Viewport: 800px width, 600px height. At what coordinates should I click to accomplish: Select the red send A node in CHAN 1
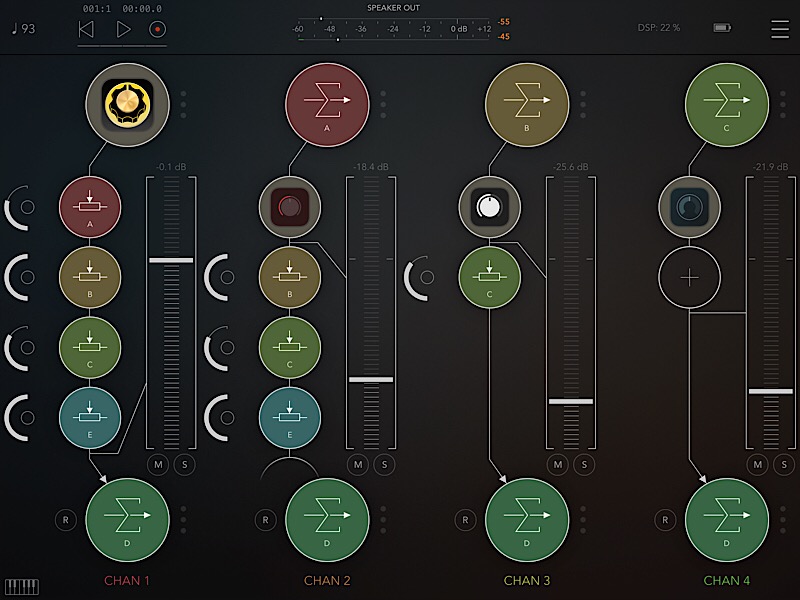90,207
